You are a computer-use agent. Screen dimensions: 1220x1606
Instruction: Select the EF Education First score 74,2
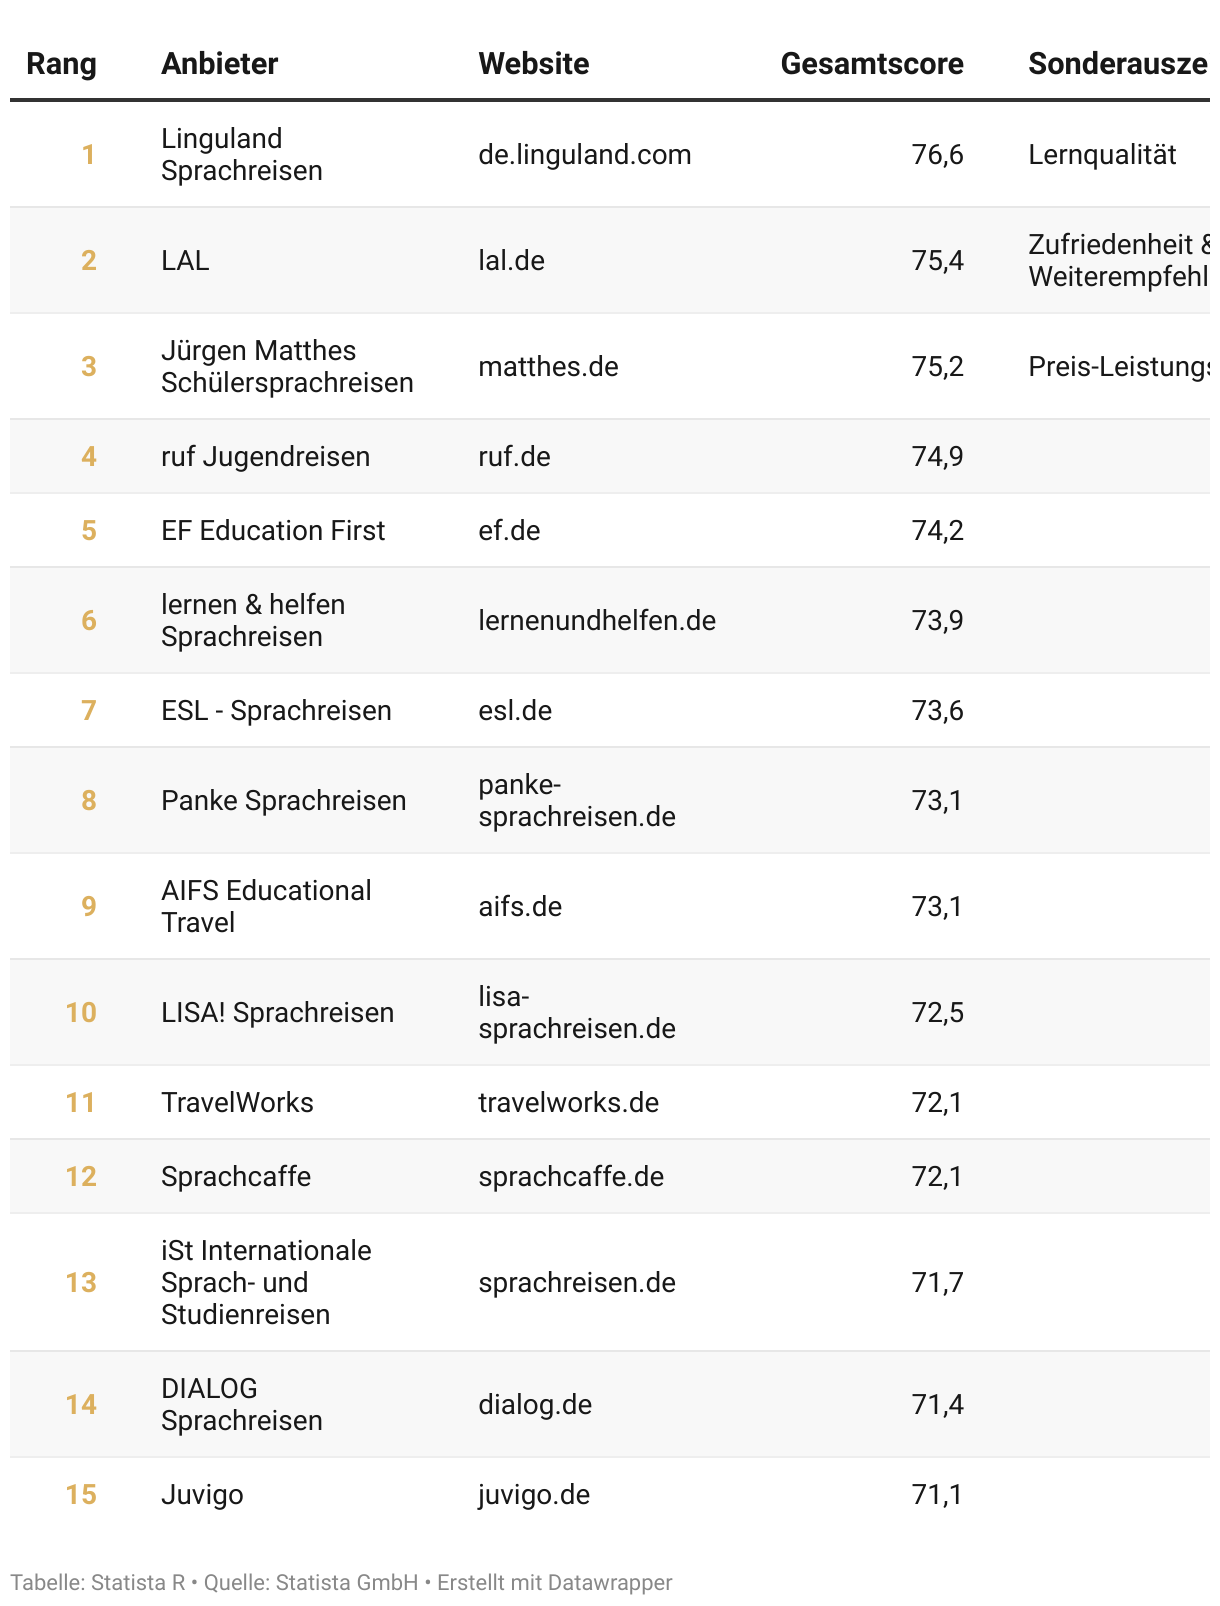coord(937,531)
